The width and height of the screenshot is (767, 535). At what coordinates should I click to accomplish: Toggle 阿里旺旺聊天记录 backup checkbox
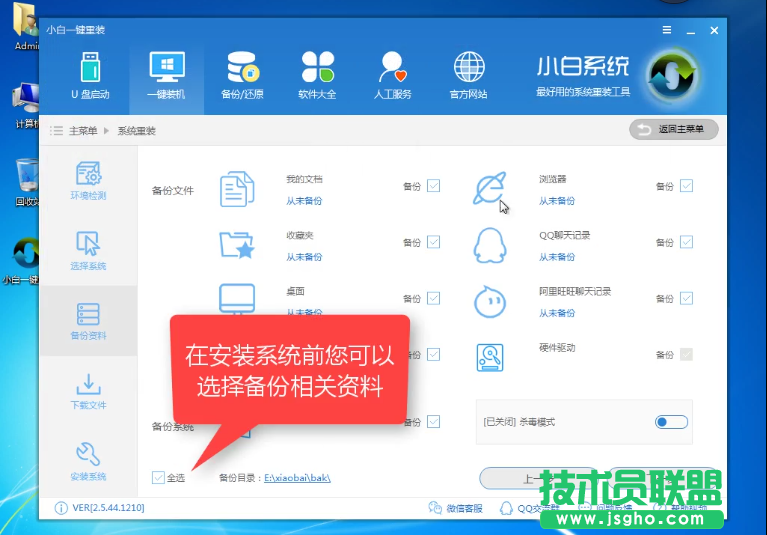pos(686,298)
